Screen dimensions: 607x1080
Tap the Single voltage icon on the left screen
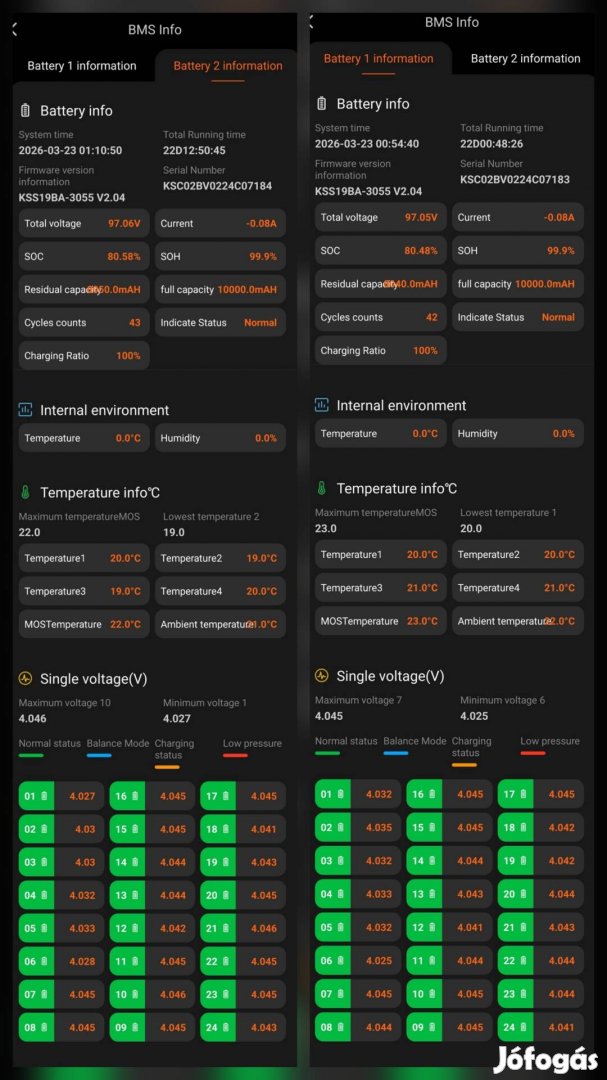coord(25,679)
